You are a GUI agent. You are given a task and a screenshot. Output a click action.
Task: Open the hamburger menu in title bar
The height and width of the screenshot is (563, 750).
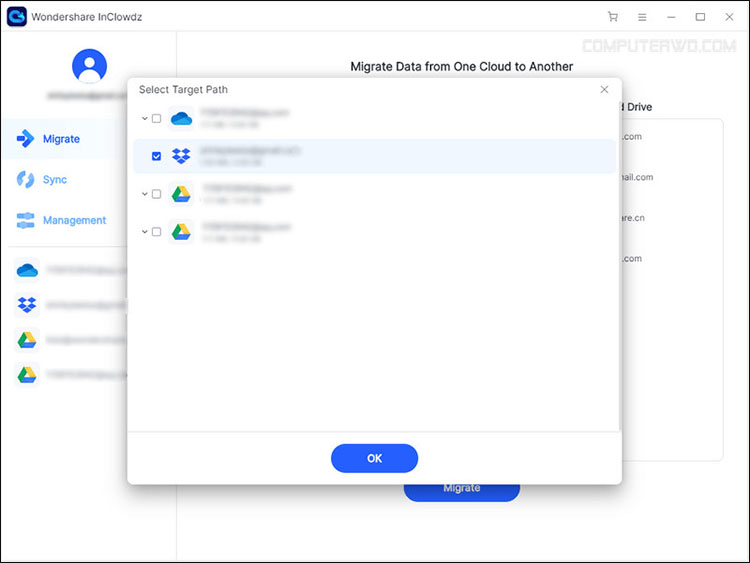coord(642,17)
